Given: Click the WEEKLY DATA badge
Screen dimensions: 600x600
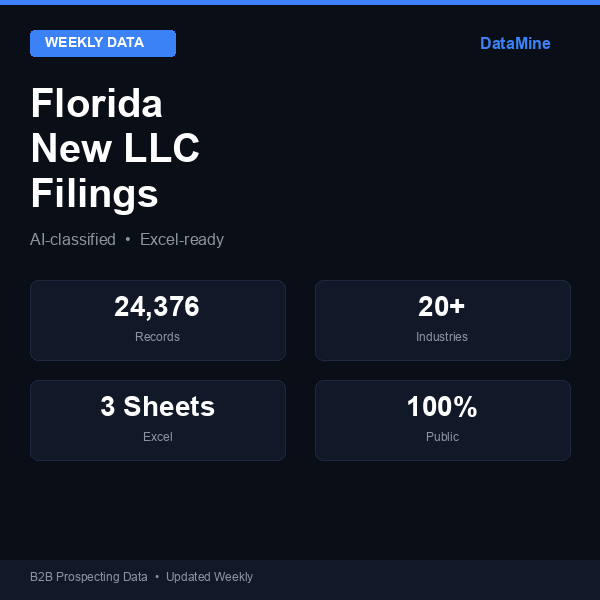Looking at the screenshot, I should click(102, 43).
